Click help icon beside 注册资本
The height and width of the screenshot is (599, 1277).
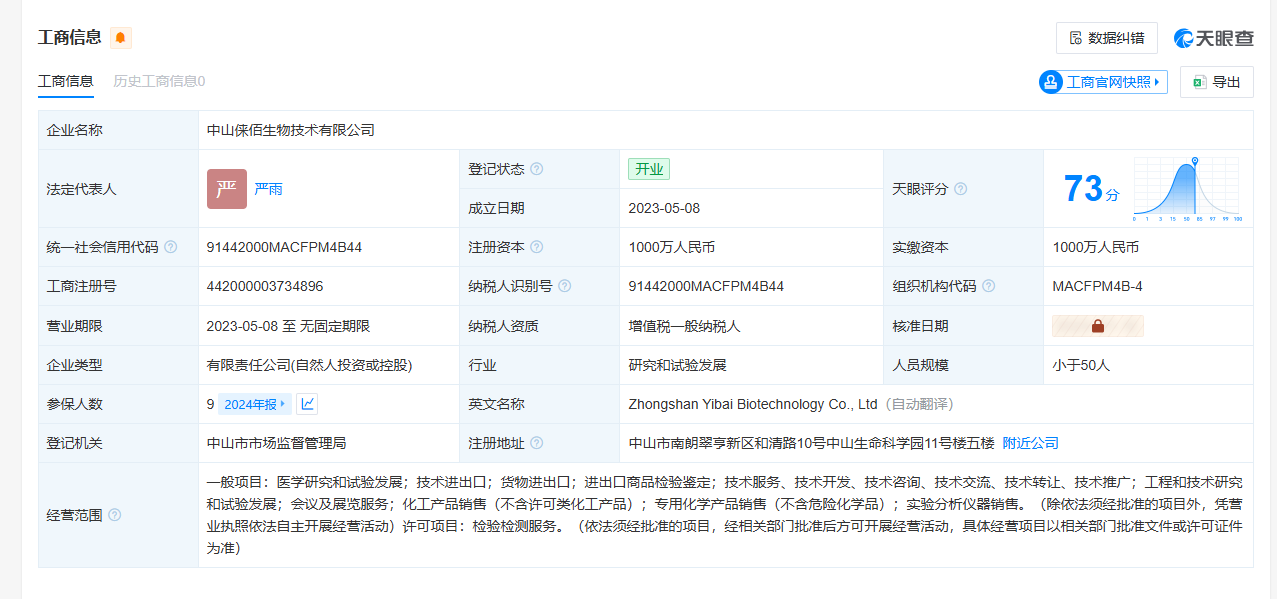(x=537, y=247)
